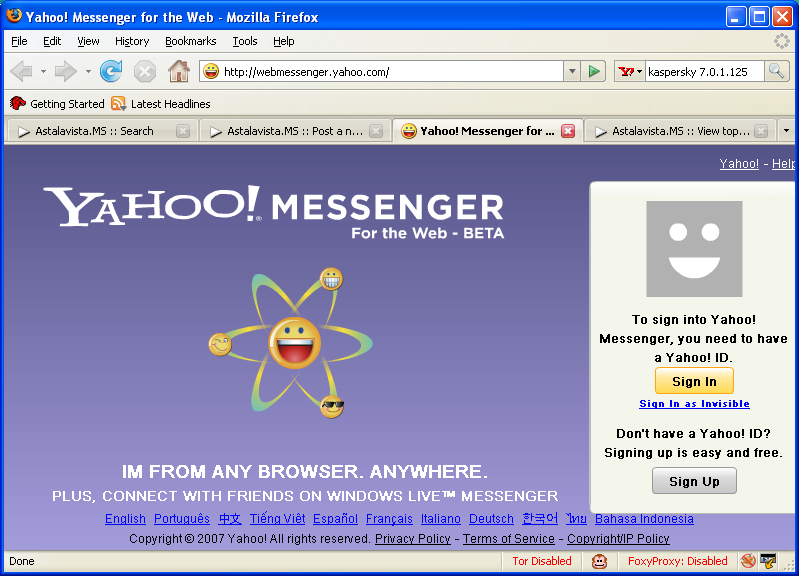The height and width of the screenshot is (576, 799).
Task: Go forward with the Forward arrow button
Action: click(x=65, y=71)
